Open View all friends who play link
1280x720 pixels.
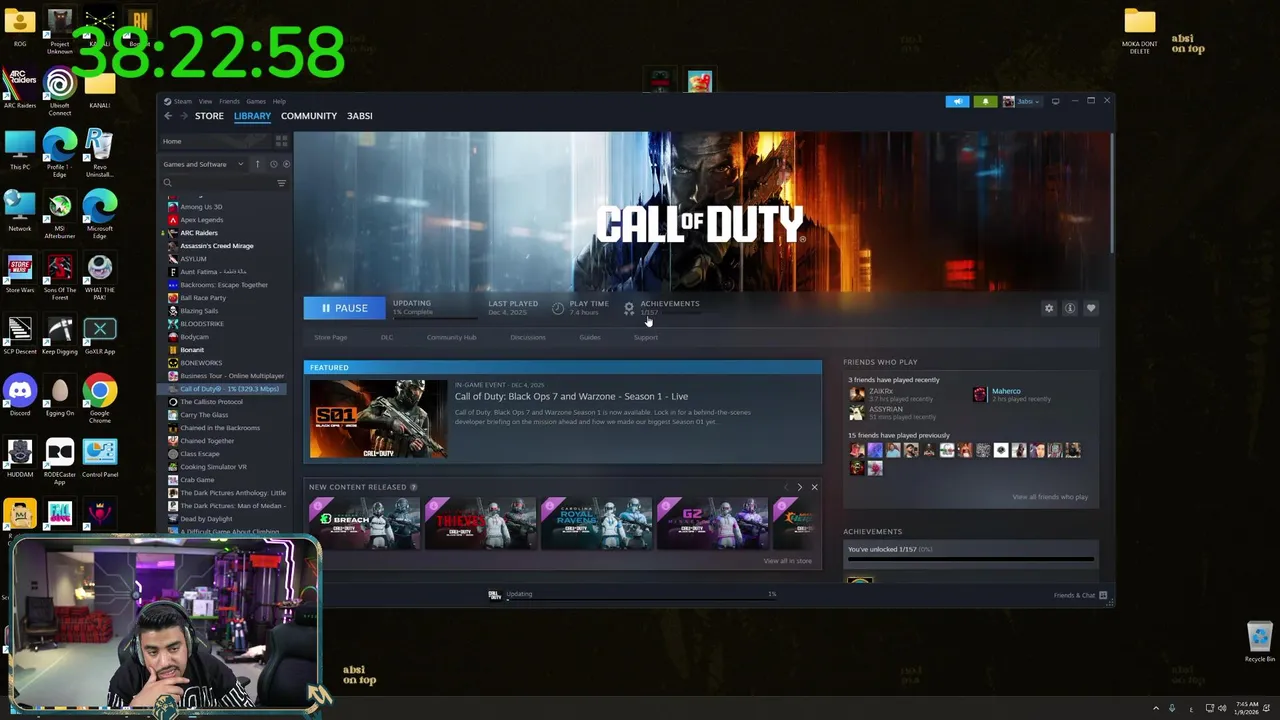point(1050,497)
